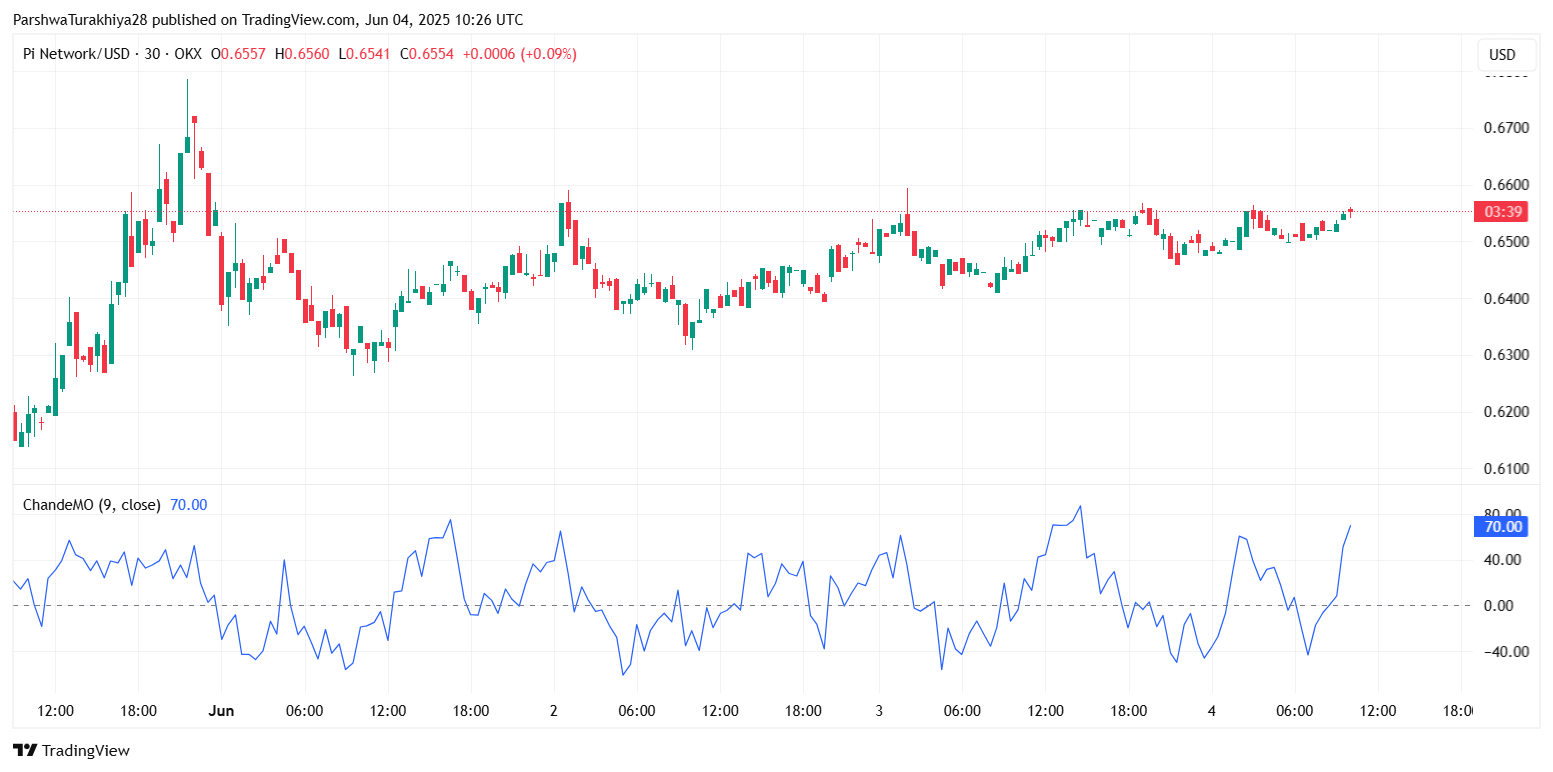Click the blue 70.00 indicator value tag

coord(1502,527)
